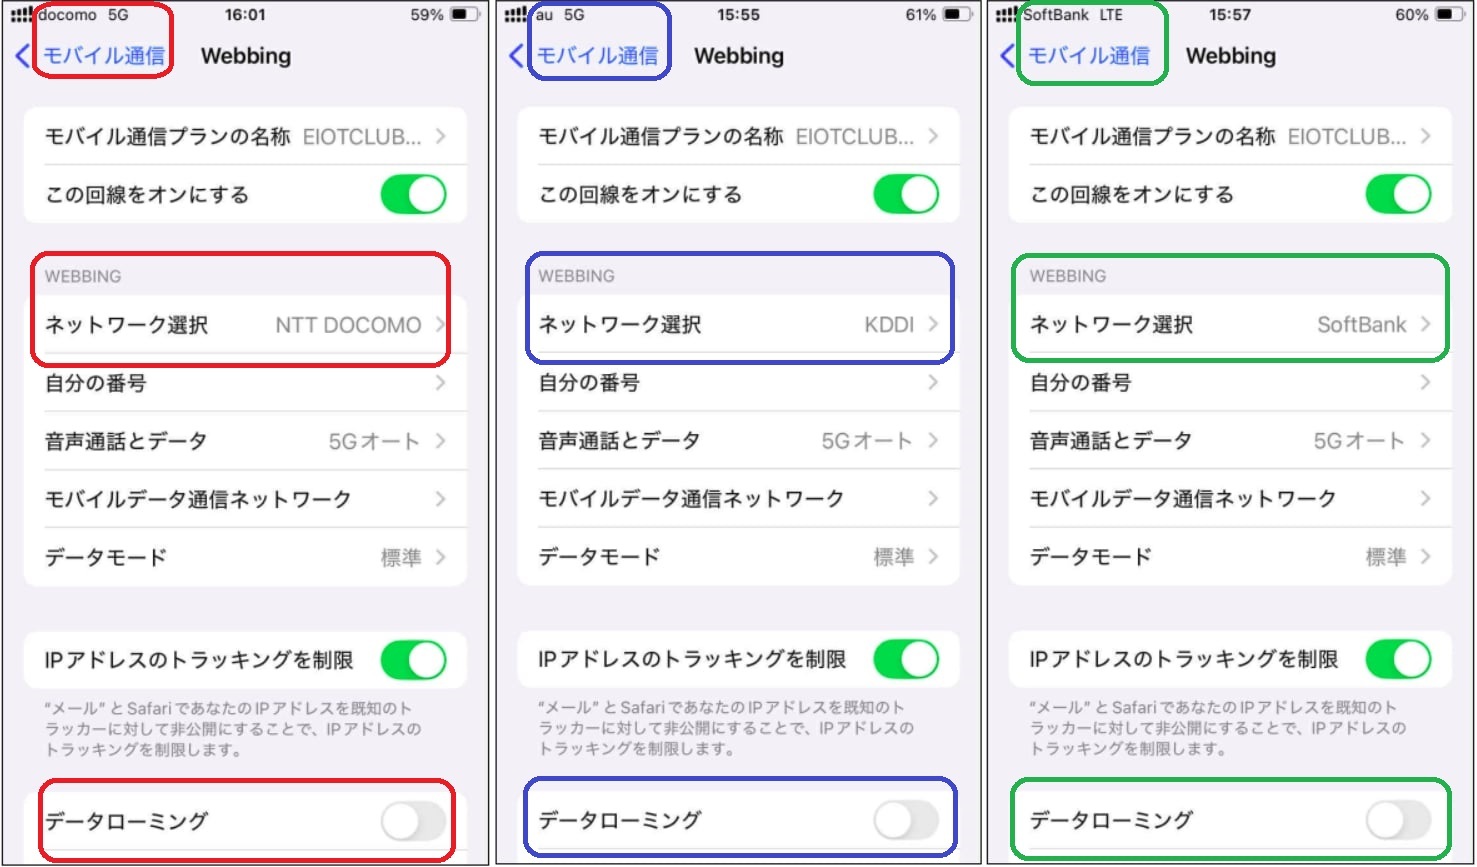Disable data roaming switch on docomo screen
The image size is (1477, 867).
tap(413, 822)
